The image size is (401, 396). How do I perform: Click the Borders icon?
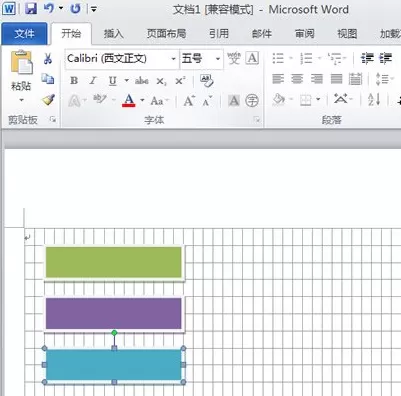[x=306, y=100]
